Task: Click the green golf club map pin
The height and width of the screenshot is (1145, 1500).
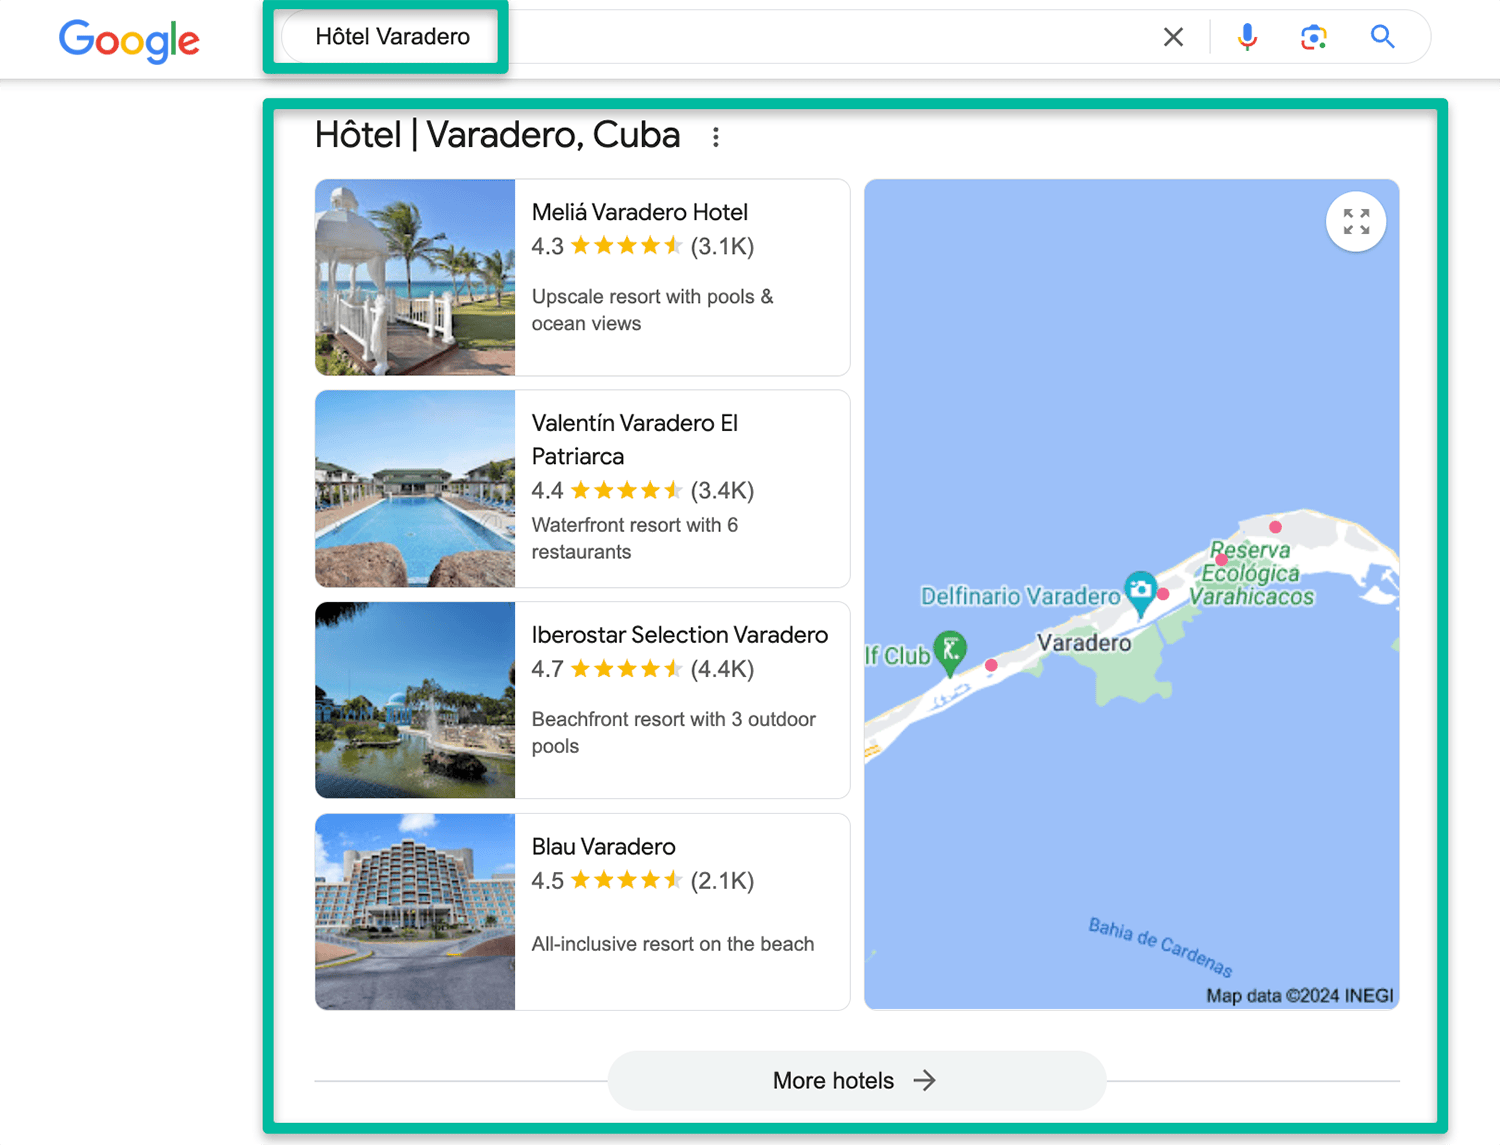Action: [950, 652]
